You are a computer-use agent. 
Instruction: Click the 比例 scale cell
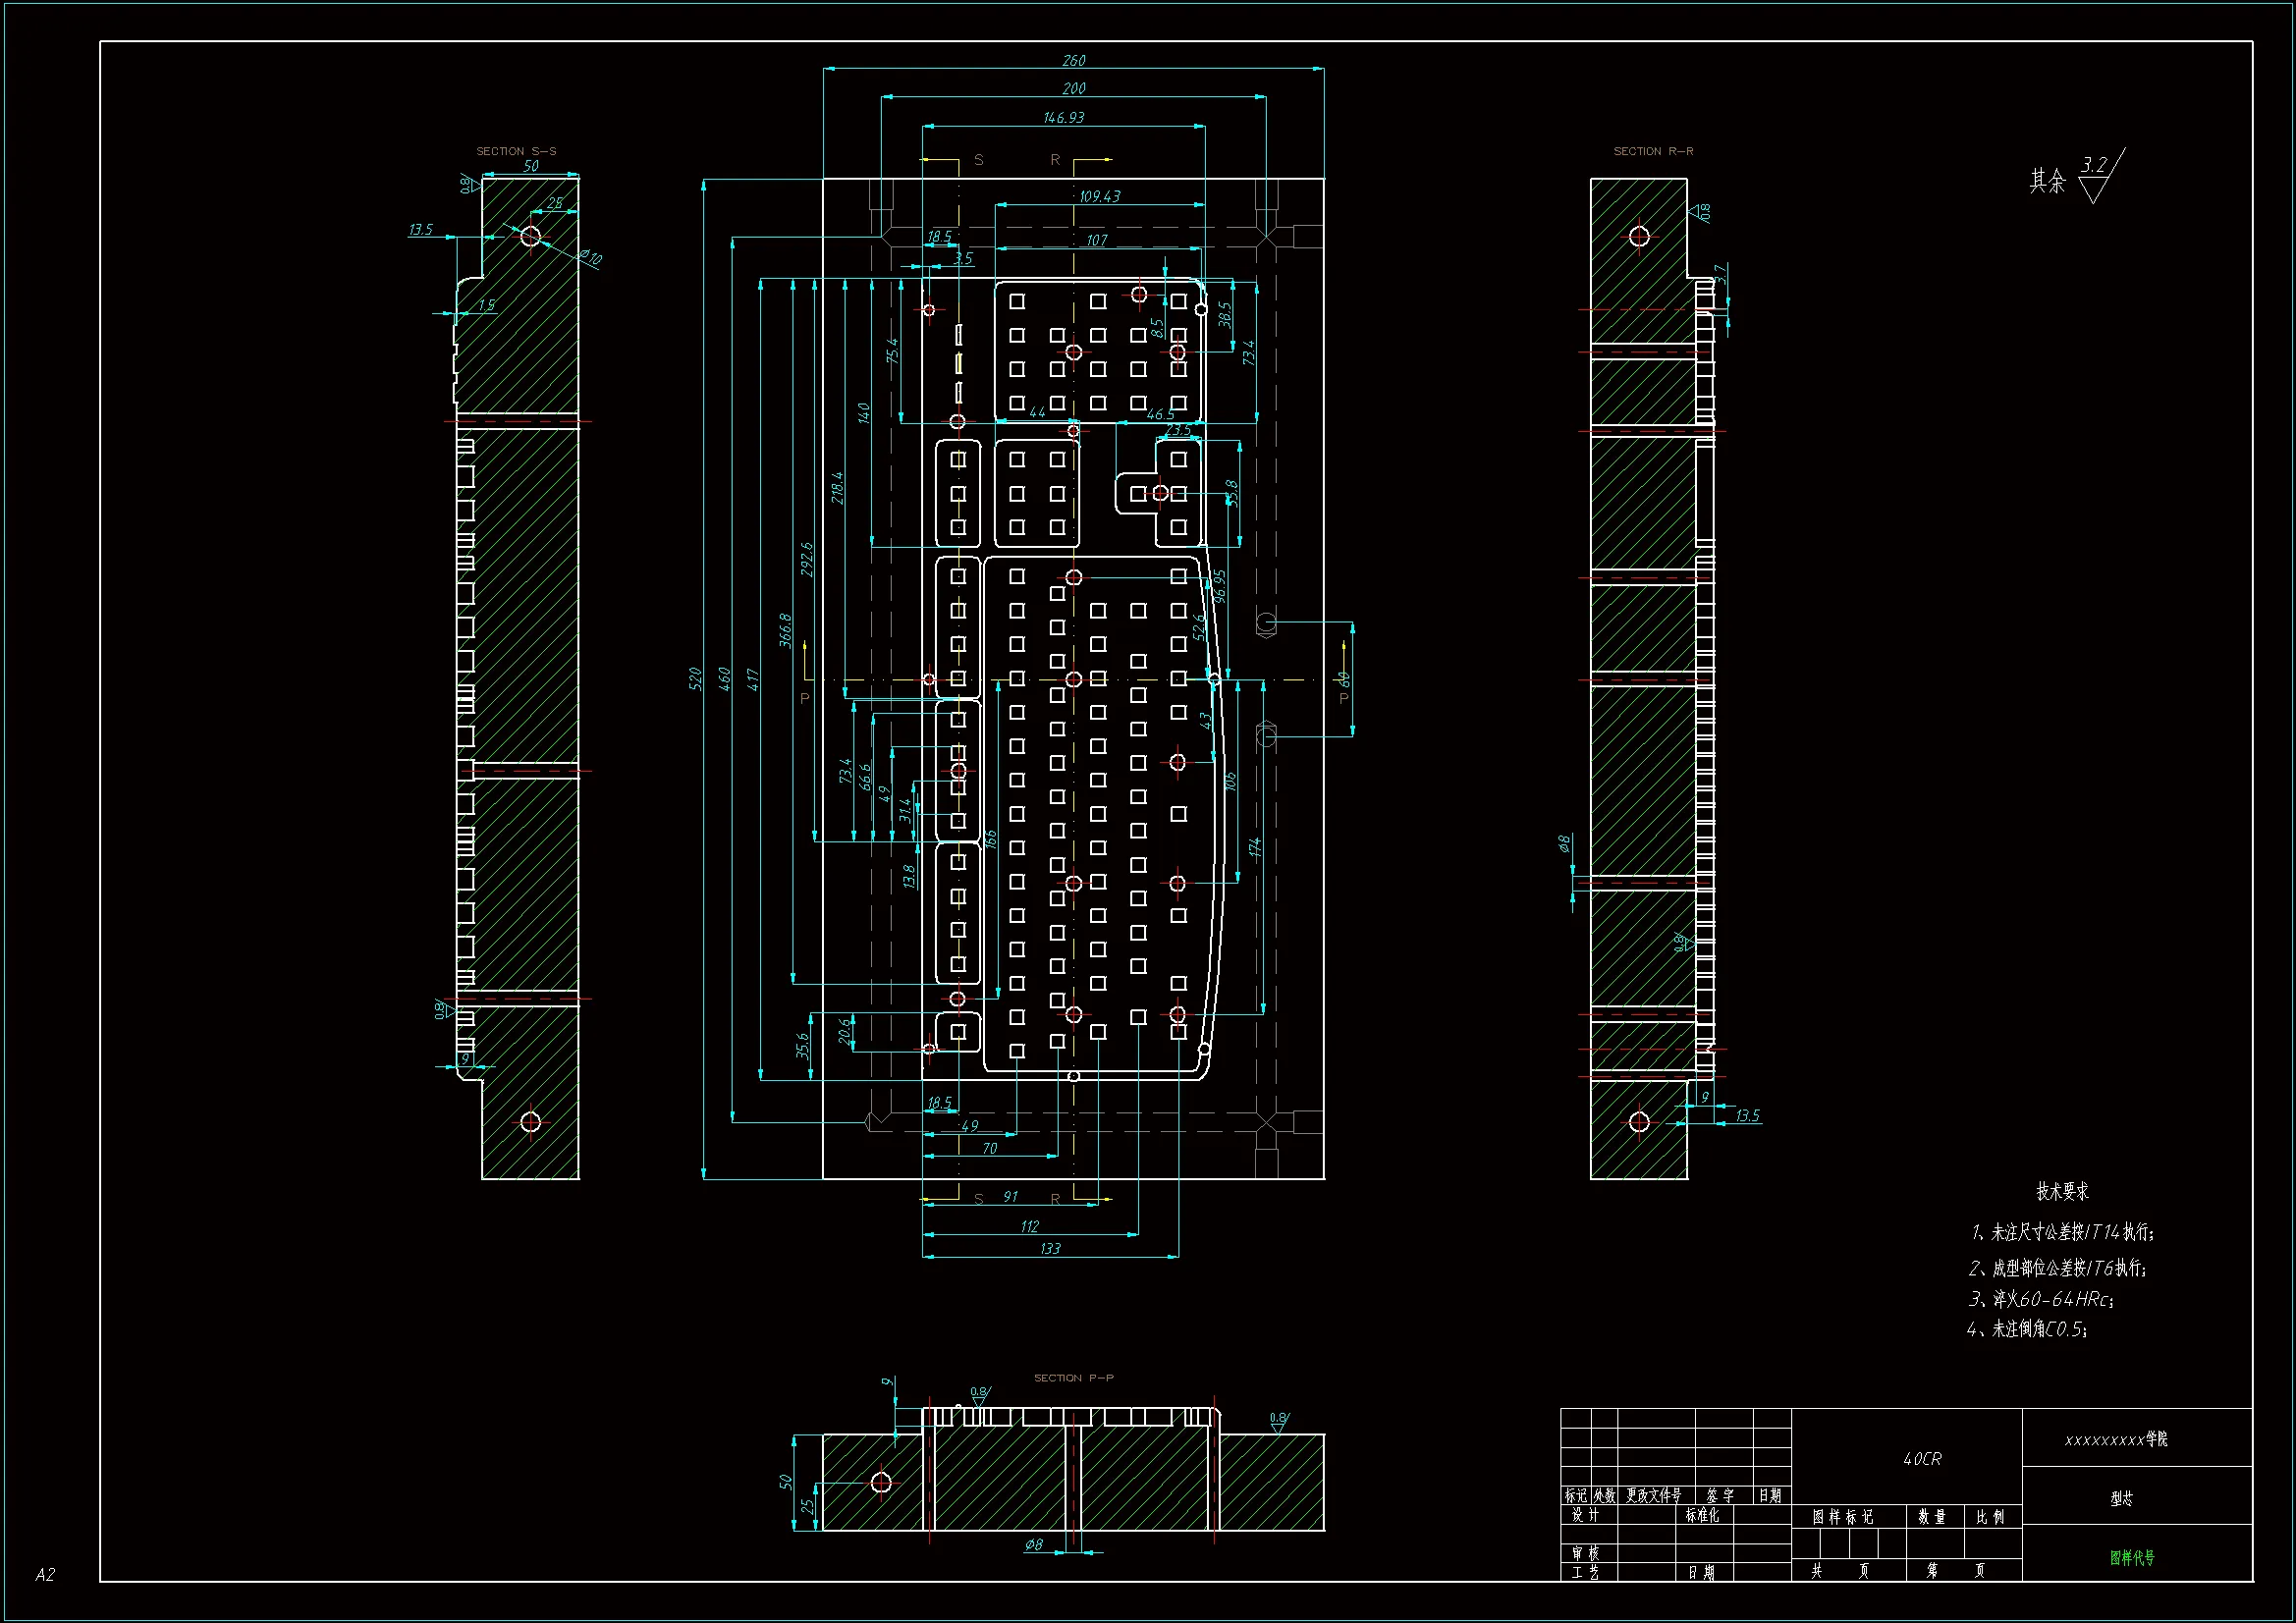1990,1517
